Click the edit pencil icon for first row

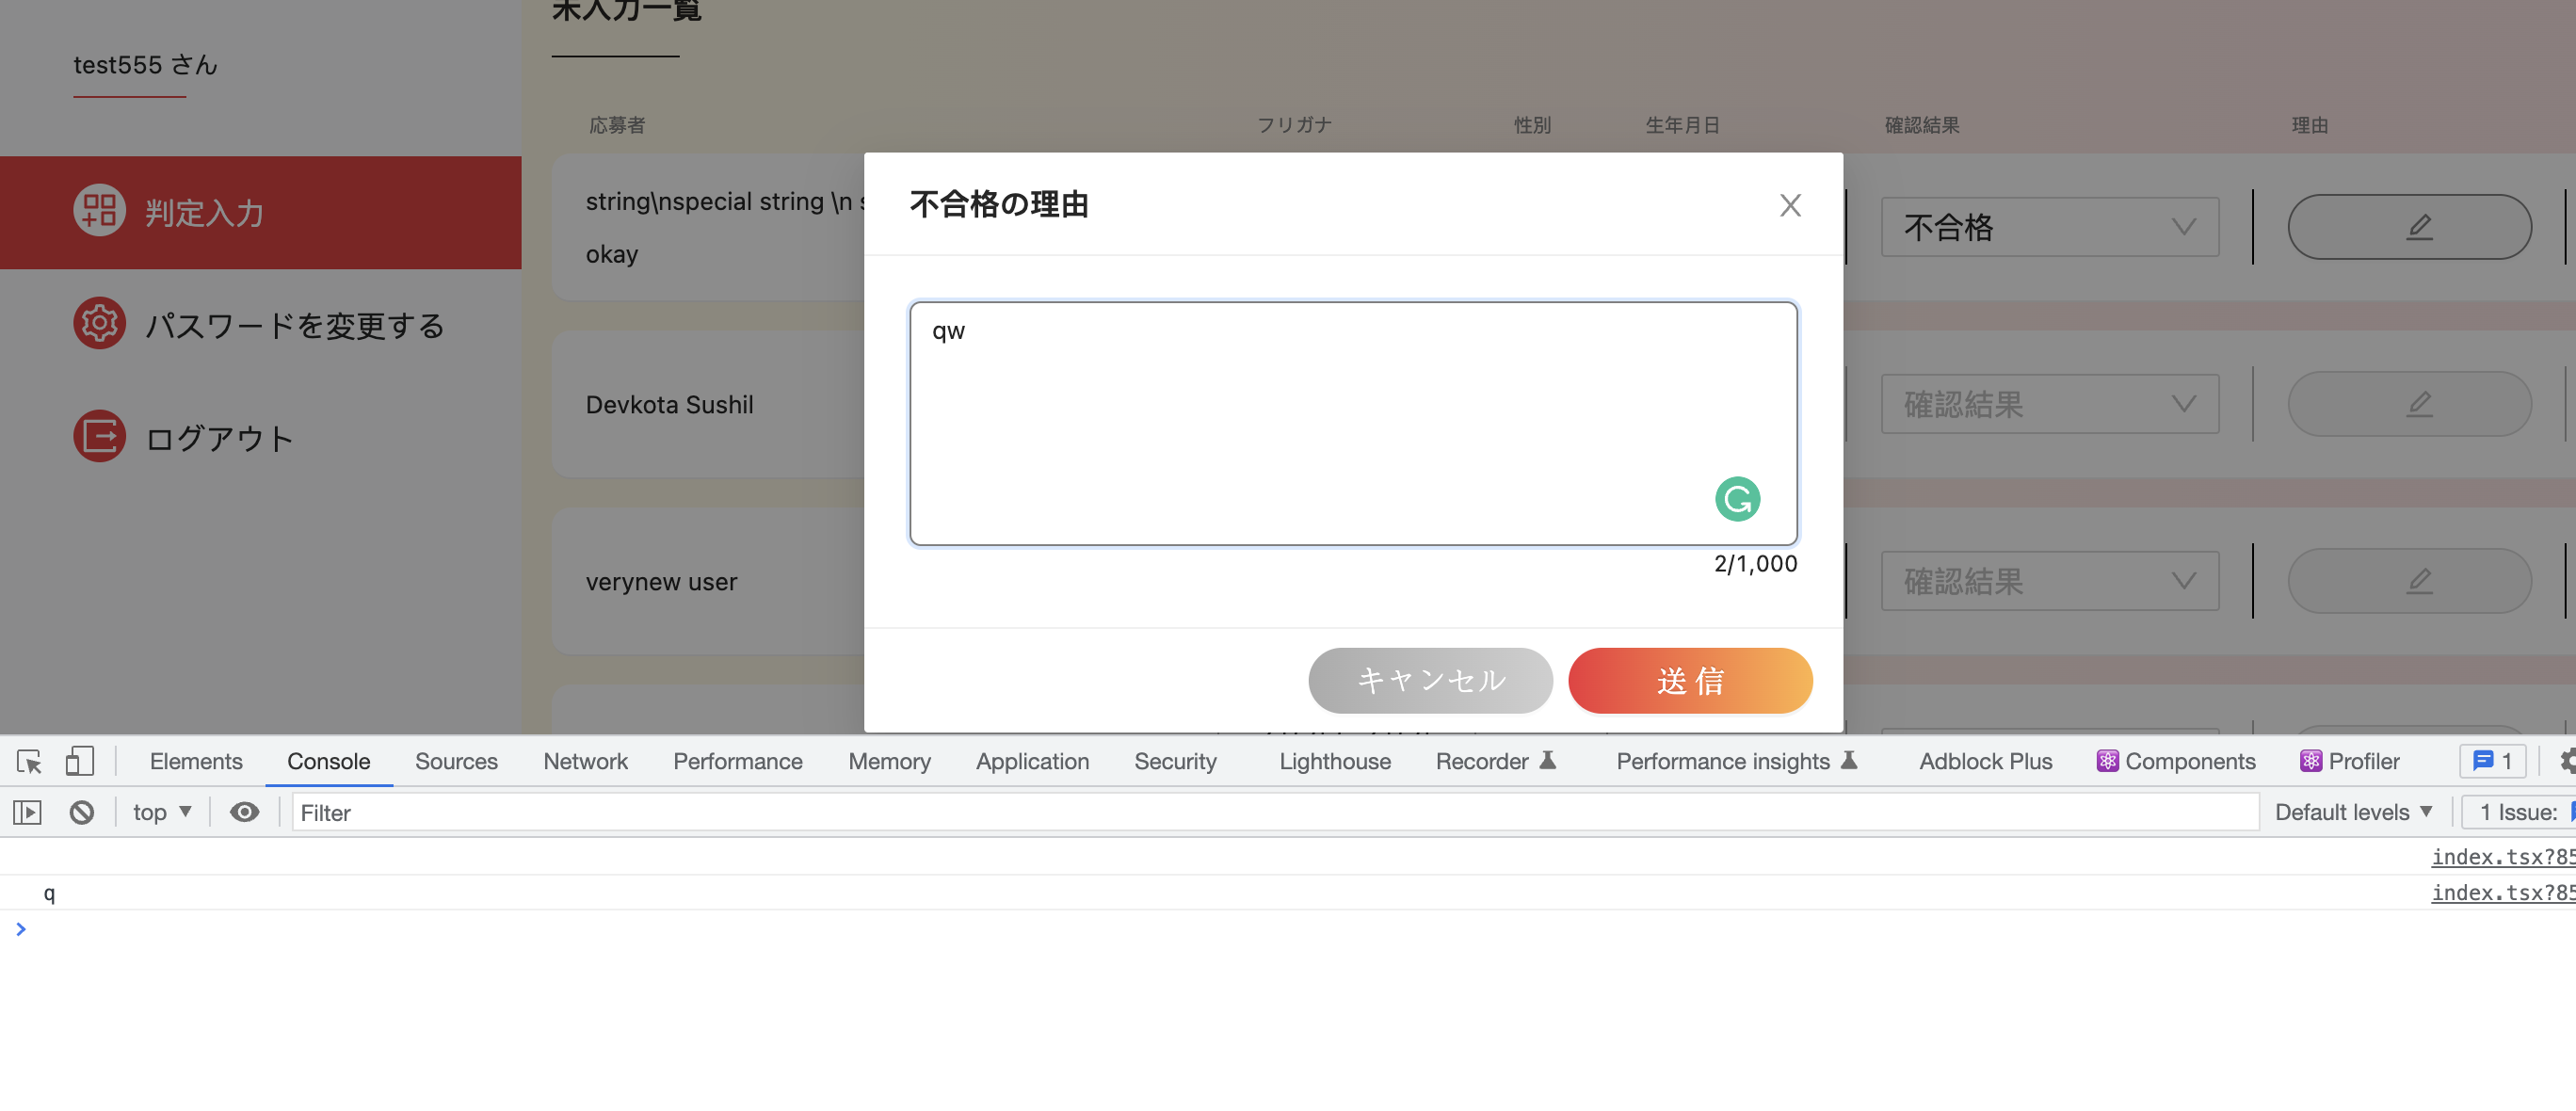pos(2410,225)
